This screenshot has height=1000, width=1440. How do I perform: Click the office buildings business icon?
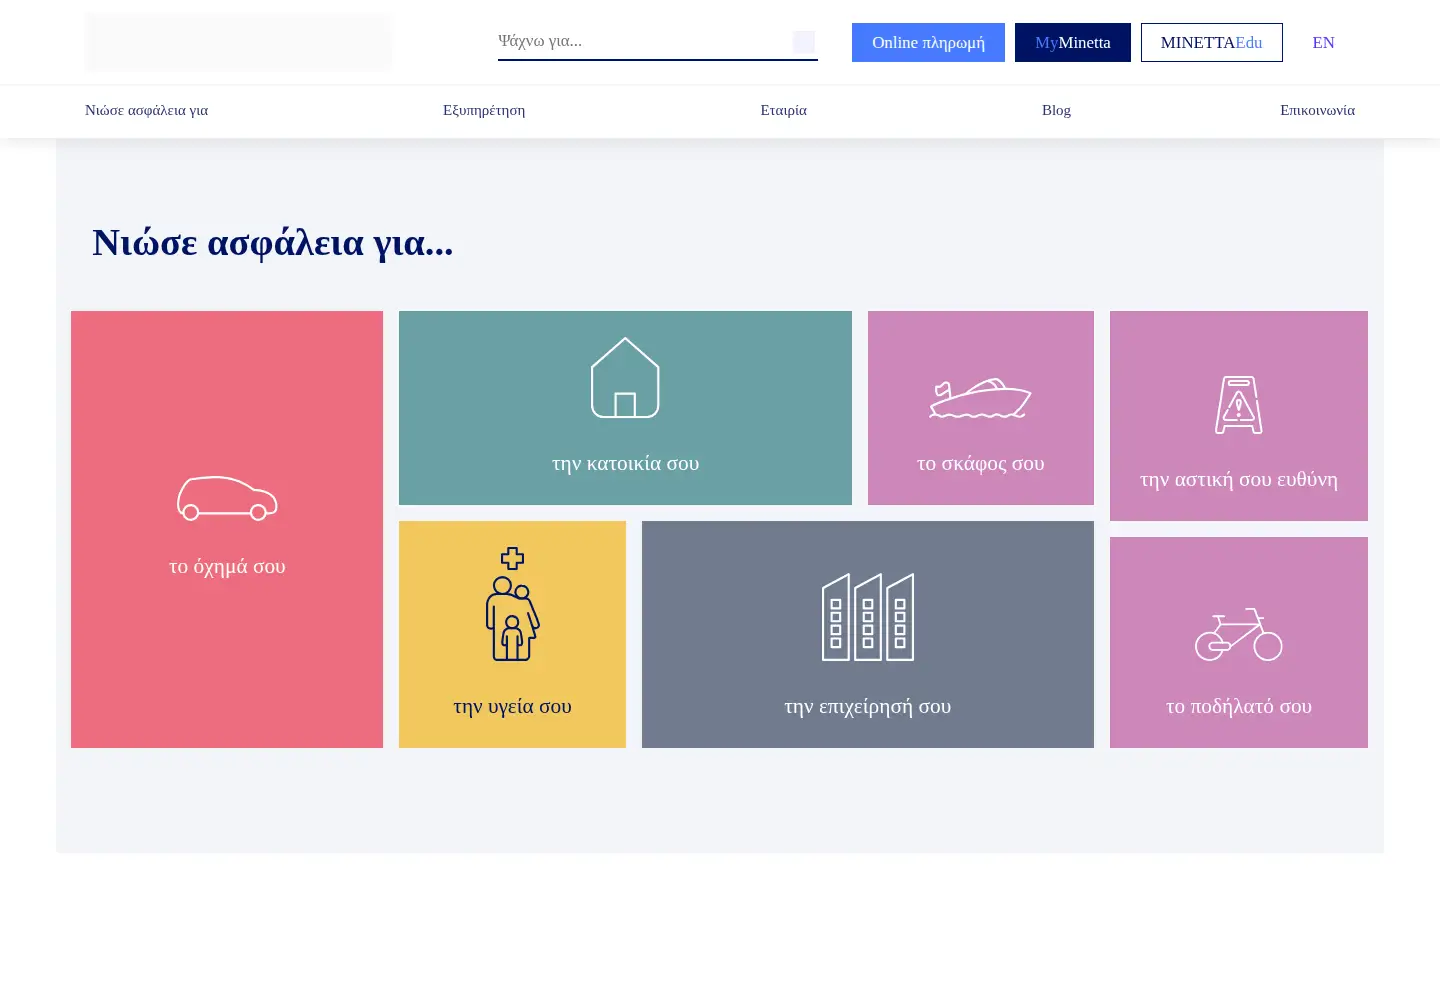pos(867,617)
